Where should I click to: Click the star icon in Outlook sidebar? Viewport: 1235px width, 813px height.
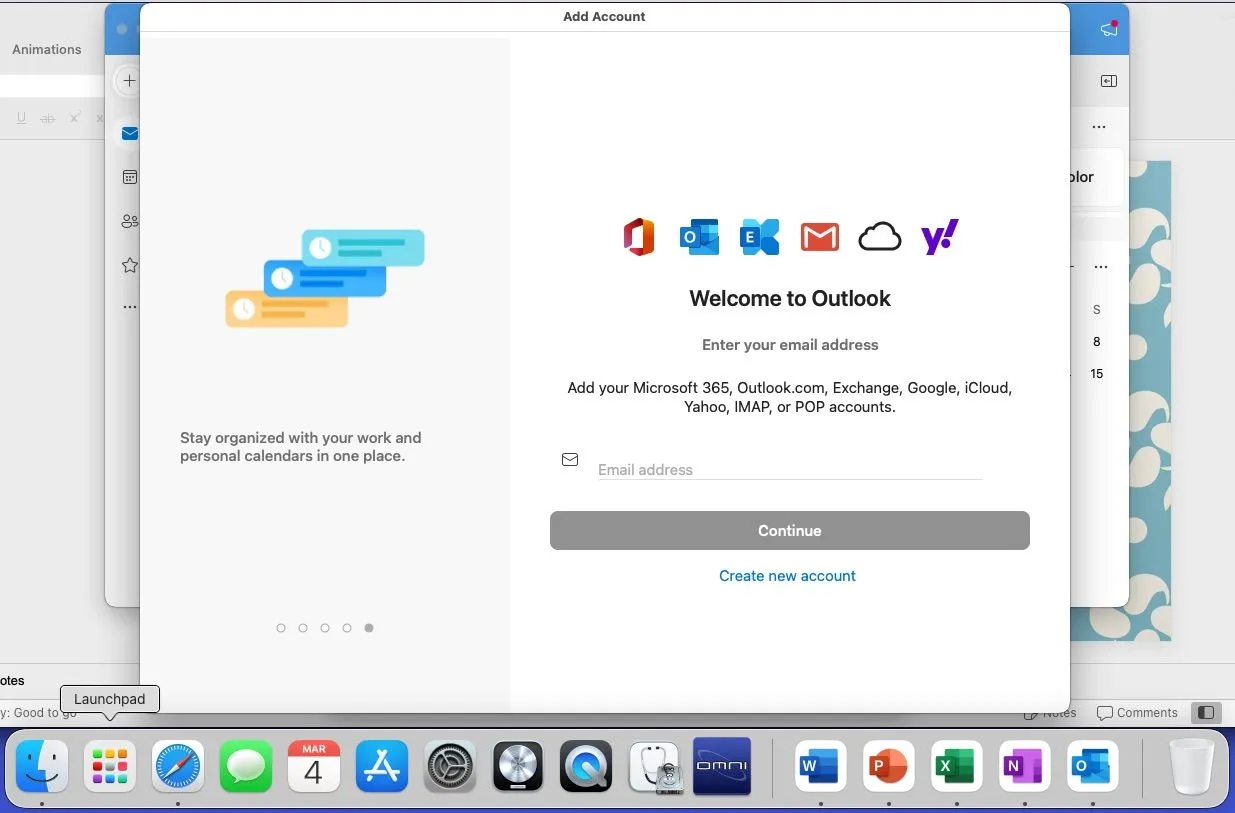pos(129,265)
